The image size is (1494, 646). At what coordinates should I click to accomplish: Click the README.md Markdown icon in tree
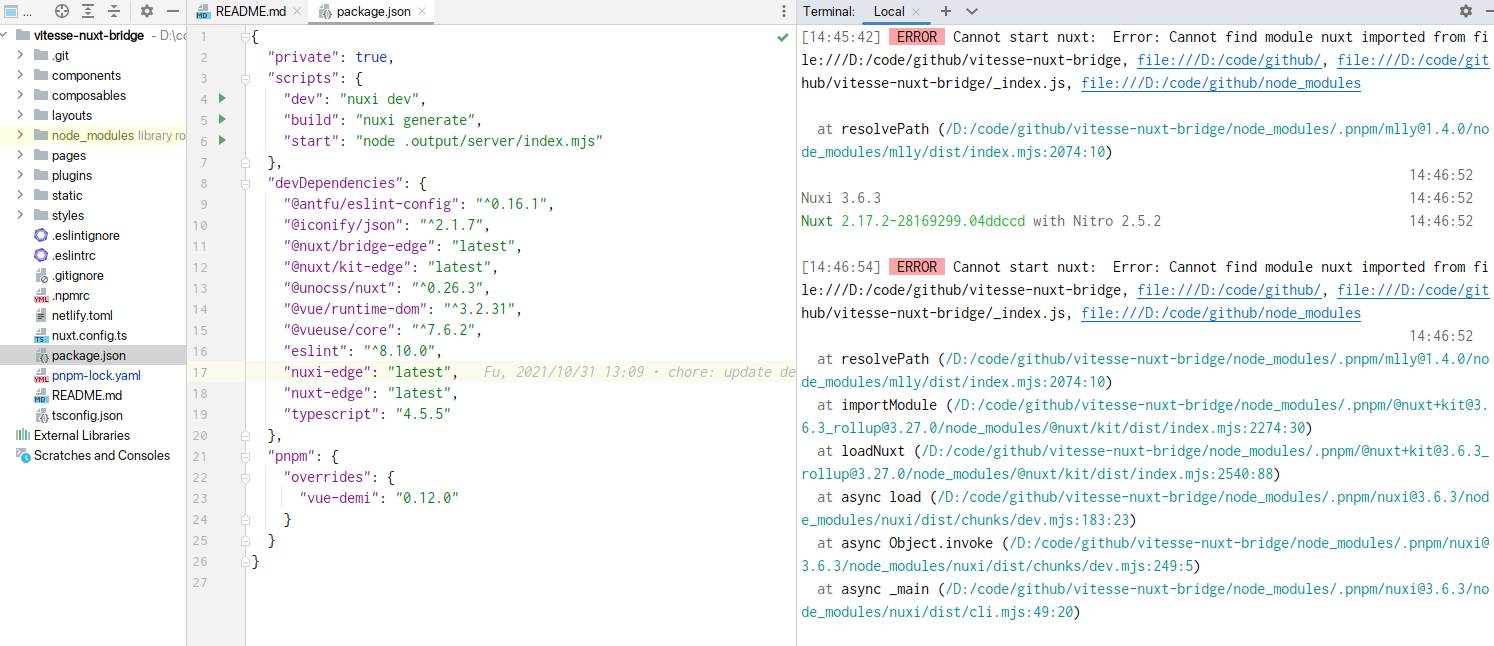(41, 396)
